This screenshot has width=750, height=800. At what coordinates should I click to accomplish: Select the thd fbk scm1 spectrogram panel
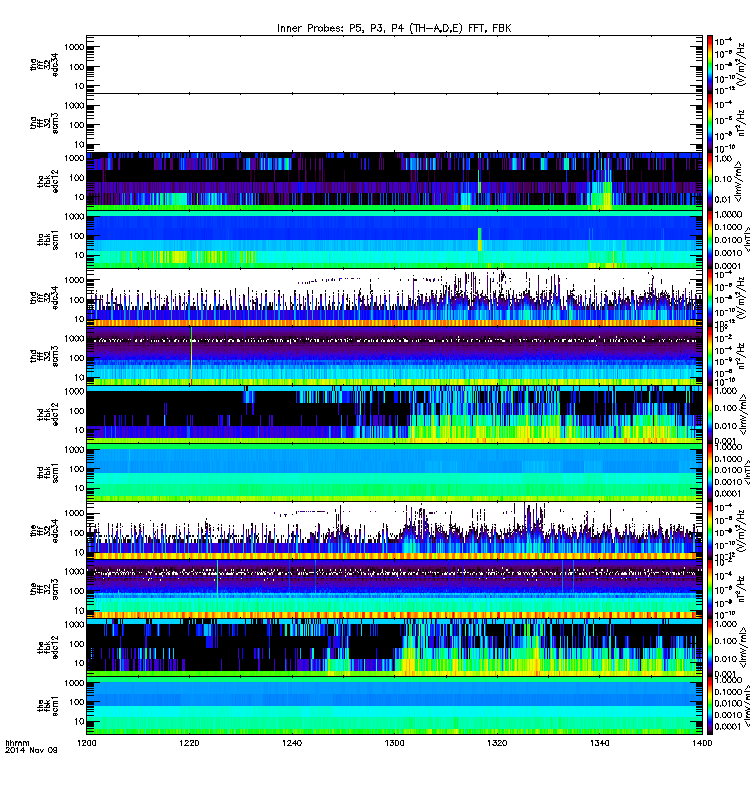coord(394,472)
